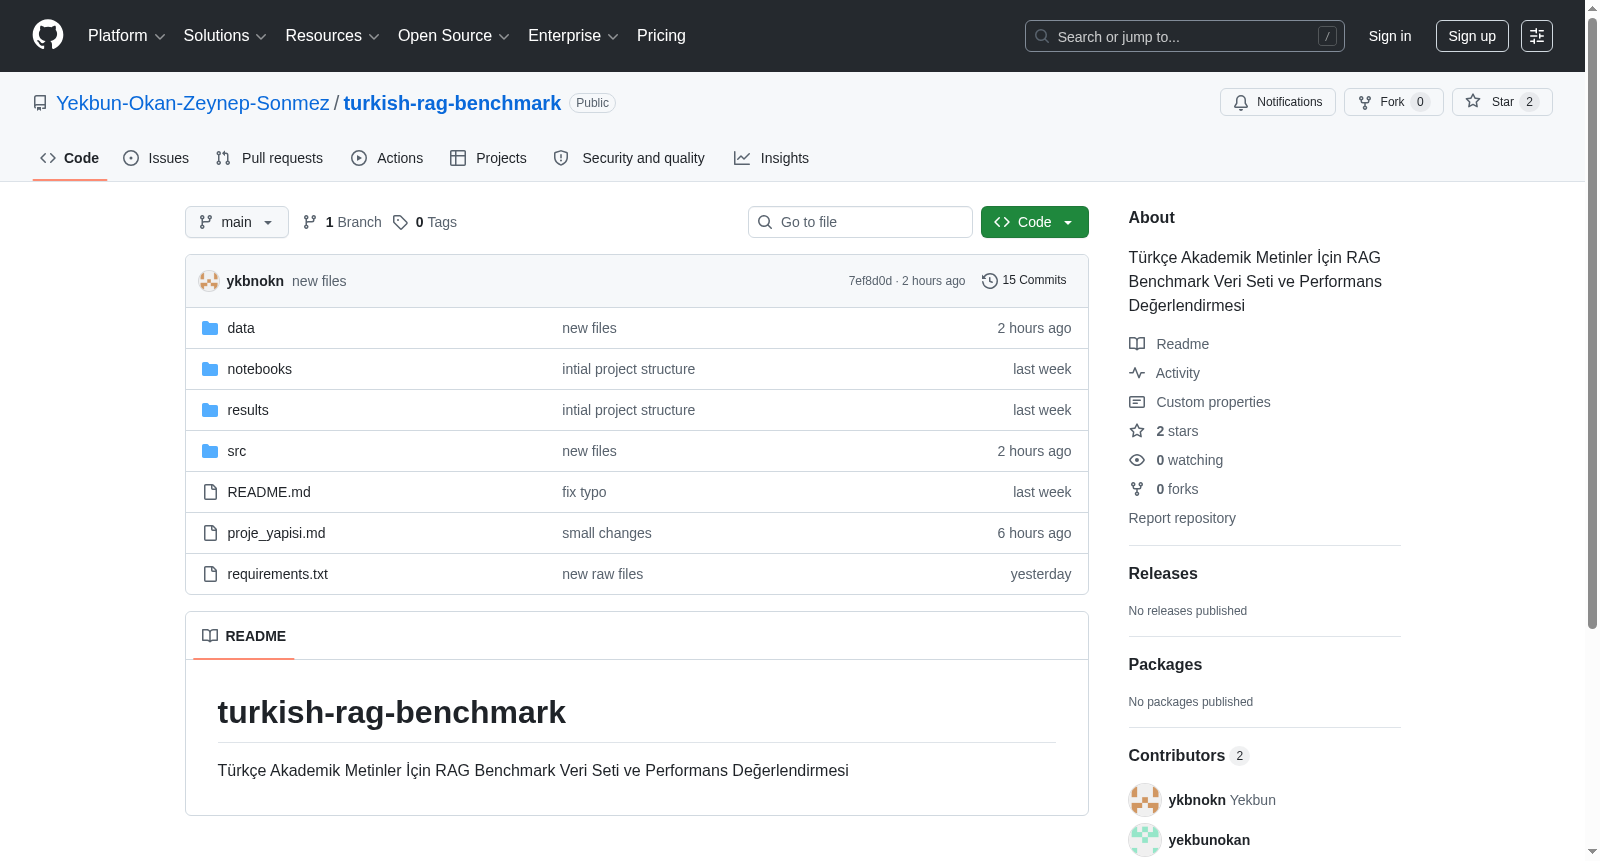Click the 'small changes' commit message
The image size is (1600, 861).
point(607,533)
